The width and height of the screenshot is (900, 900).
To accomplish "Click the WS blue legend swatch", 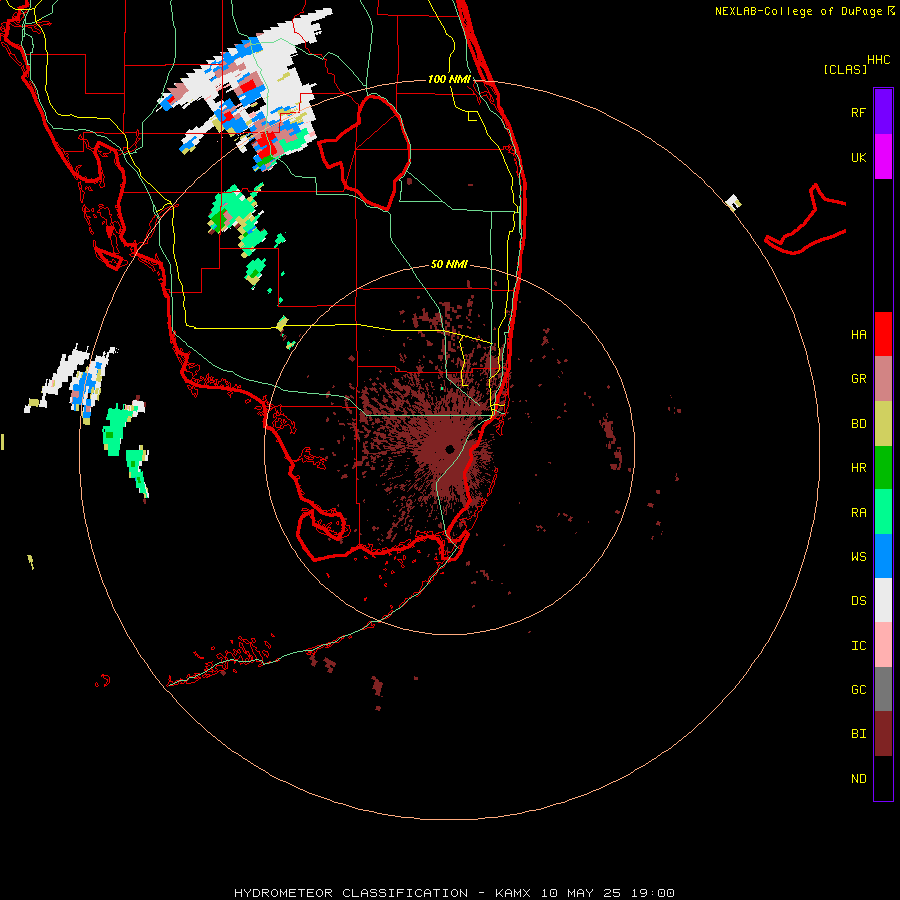I will click(883, 556).
